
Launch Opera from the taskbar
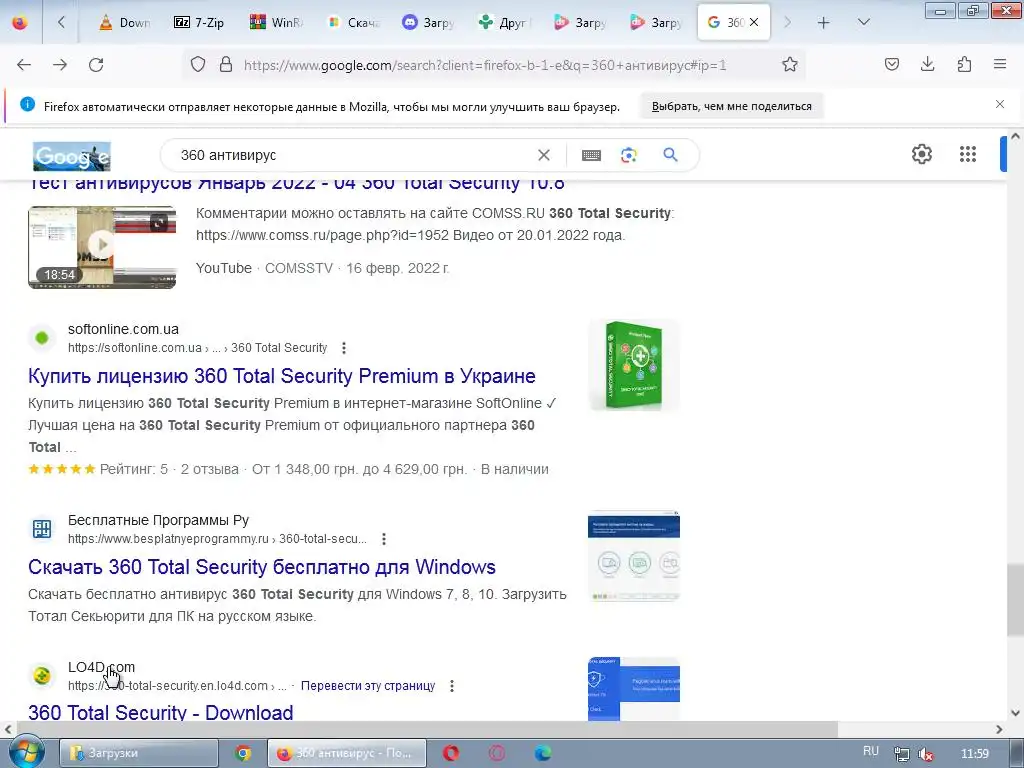451,753
